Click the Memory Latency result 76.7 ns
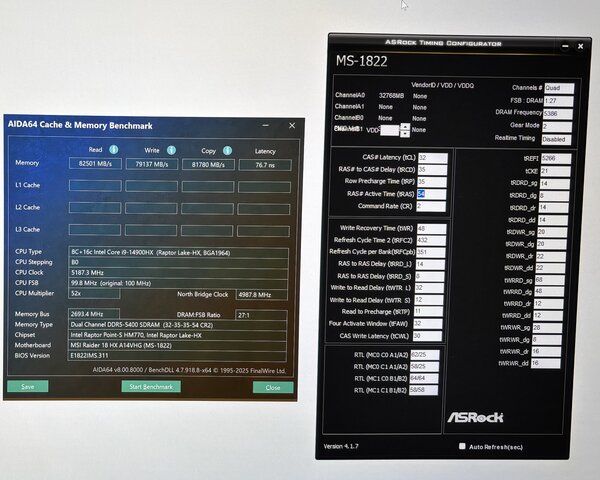600x480 pixels. click(265, 165)
